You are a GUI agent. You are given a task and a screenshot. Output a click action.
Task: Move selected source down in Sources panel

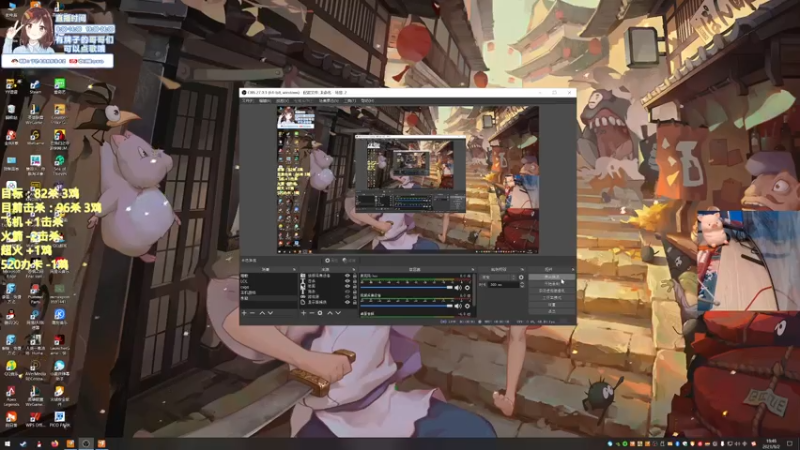pos(338,313)
